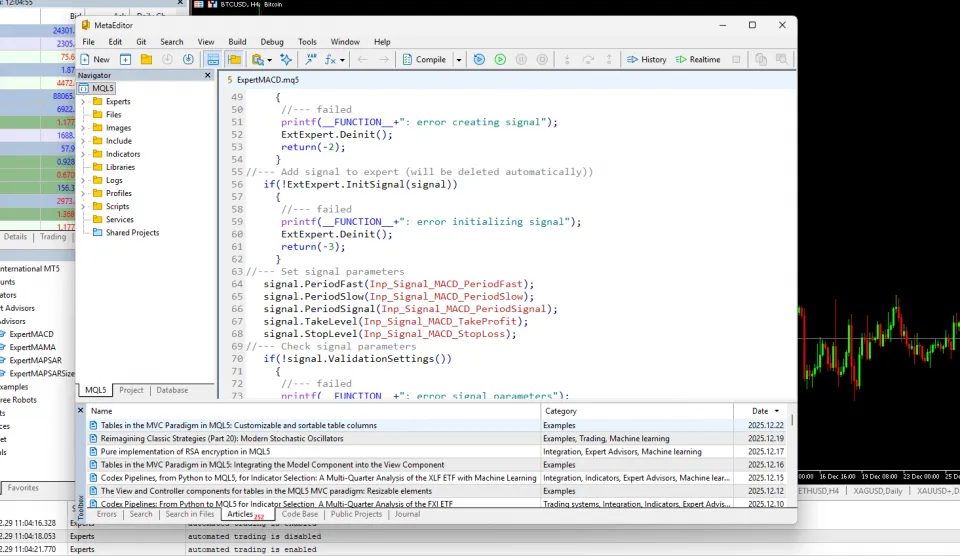The height and width of the screenshot is (556, 960).
Task: Click the insert function fx icon
Action: 331,60
